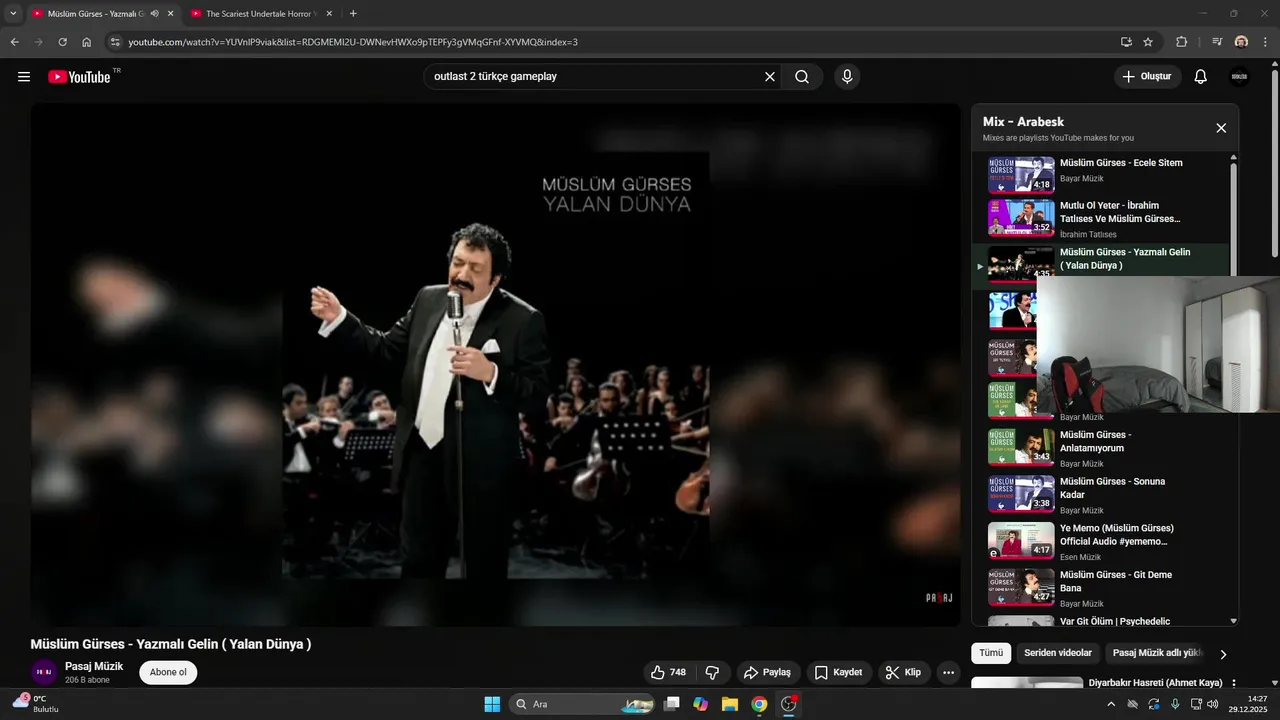Screen dimensions: 1280x720
Task: Select the Tümü filter chip
Action: [990, 653]
